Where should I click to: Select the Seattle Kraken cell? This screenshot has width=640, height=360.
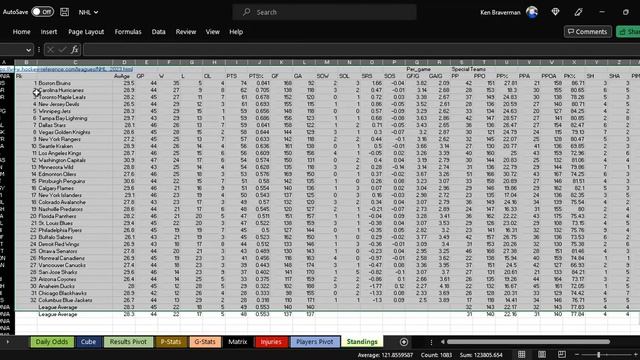point(75,146)
